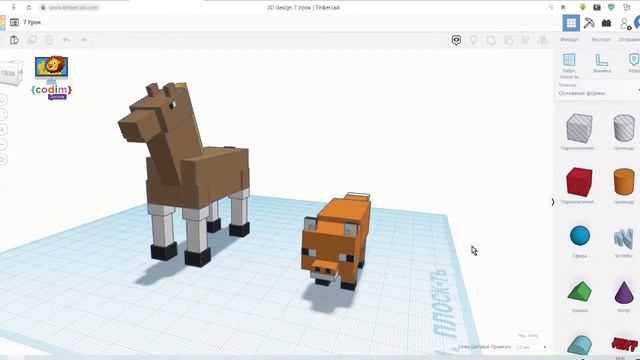The width and height of the screenshot is (640, 360).
Task: Pick the orange cylinder shape
Action: [x=624, y=182]
